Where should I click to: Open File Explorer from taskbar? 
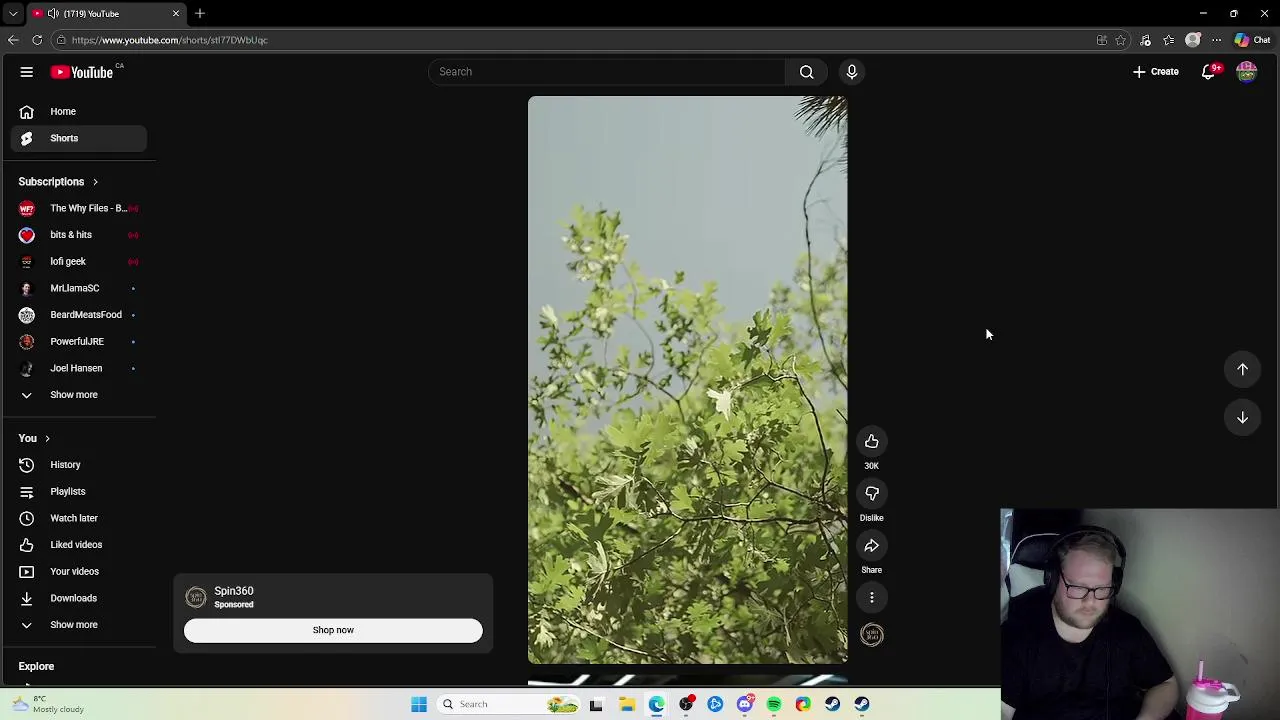pyautogui.click(x=627, y=704)
